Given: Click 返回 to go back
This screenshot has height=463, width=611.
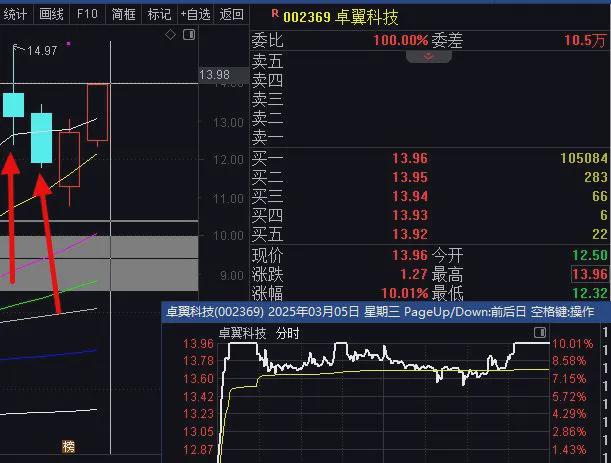Looking at the screenshot, I should point(231,15).
